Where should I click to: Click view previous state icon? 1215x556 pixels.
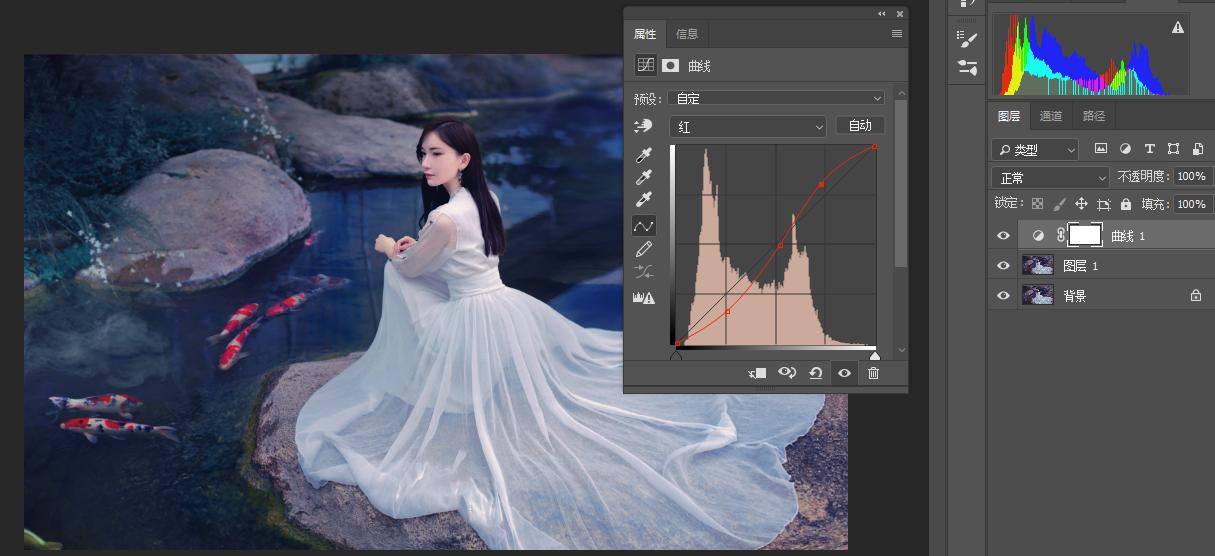(787, 373)
